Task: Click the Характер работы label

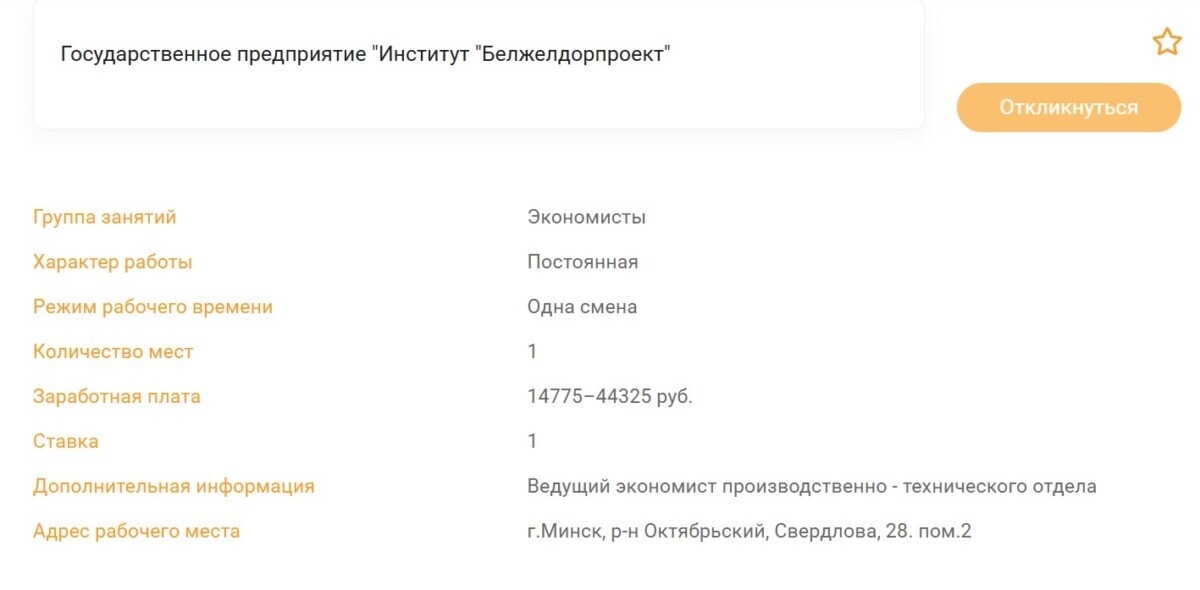Action: click(x=114, y=261)
